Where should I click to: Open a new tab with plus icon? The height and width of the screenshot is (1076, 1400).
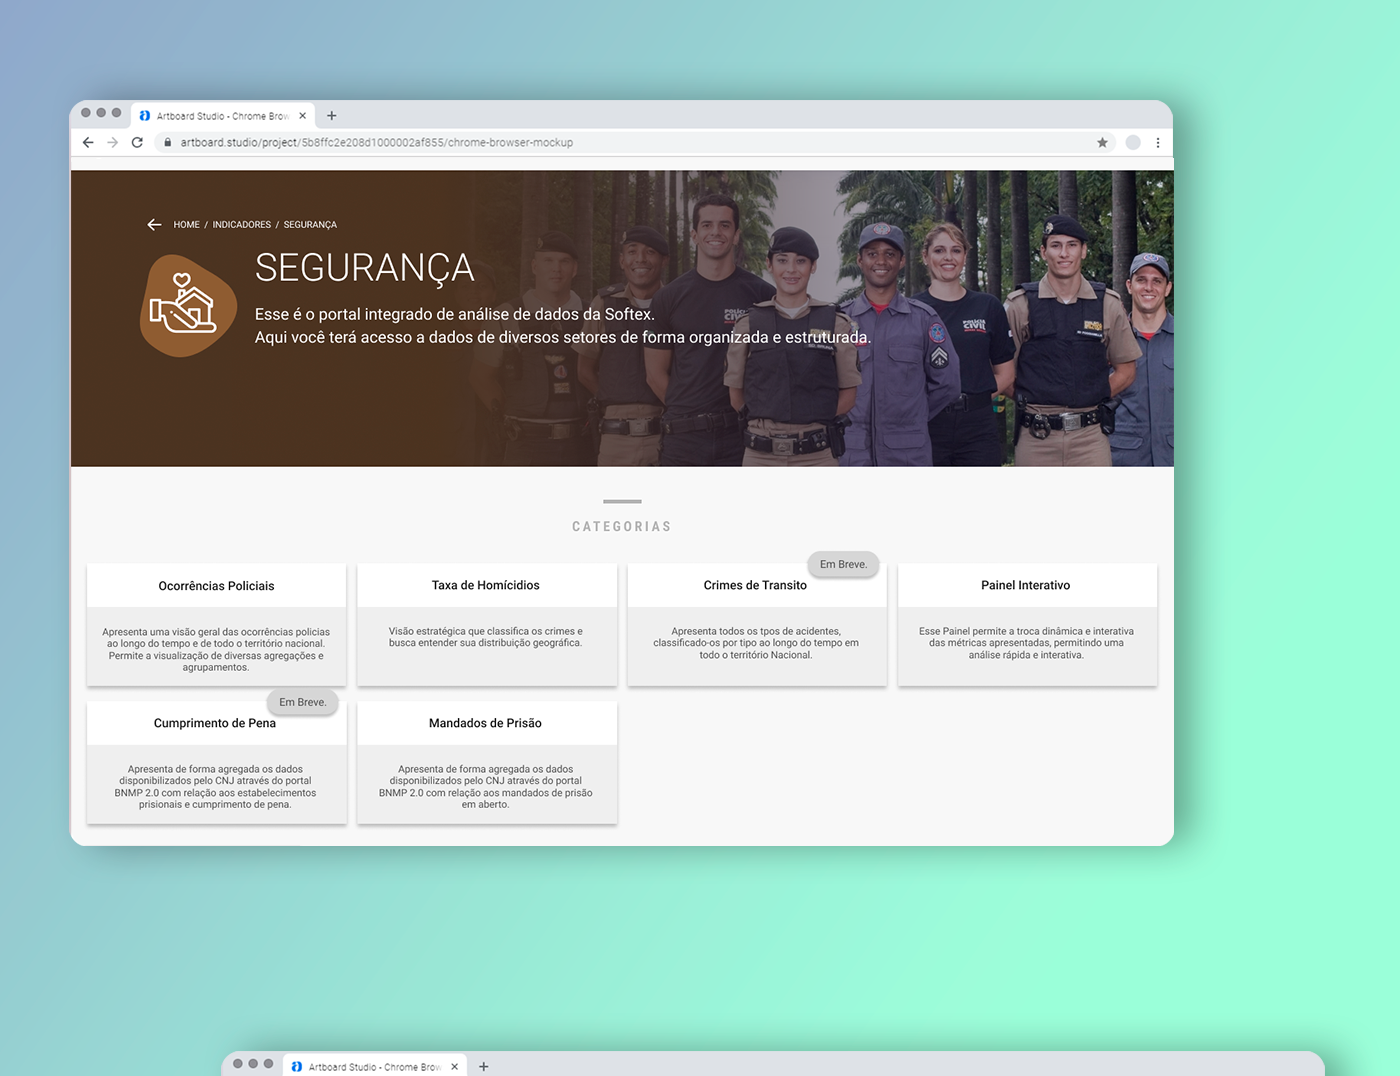tap(332, 116)
